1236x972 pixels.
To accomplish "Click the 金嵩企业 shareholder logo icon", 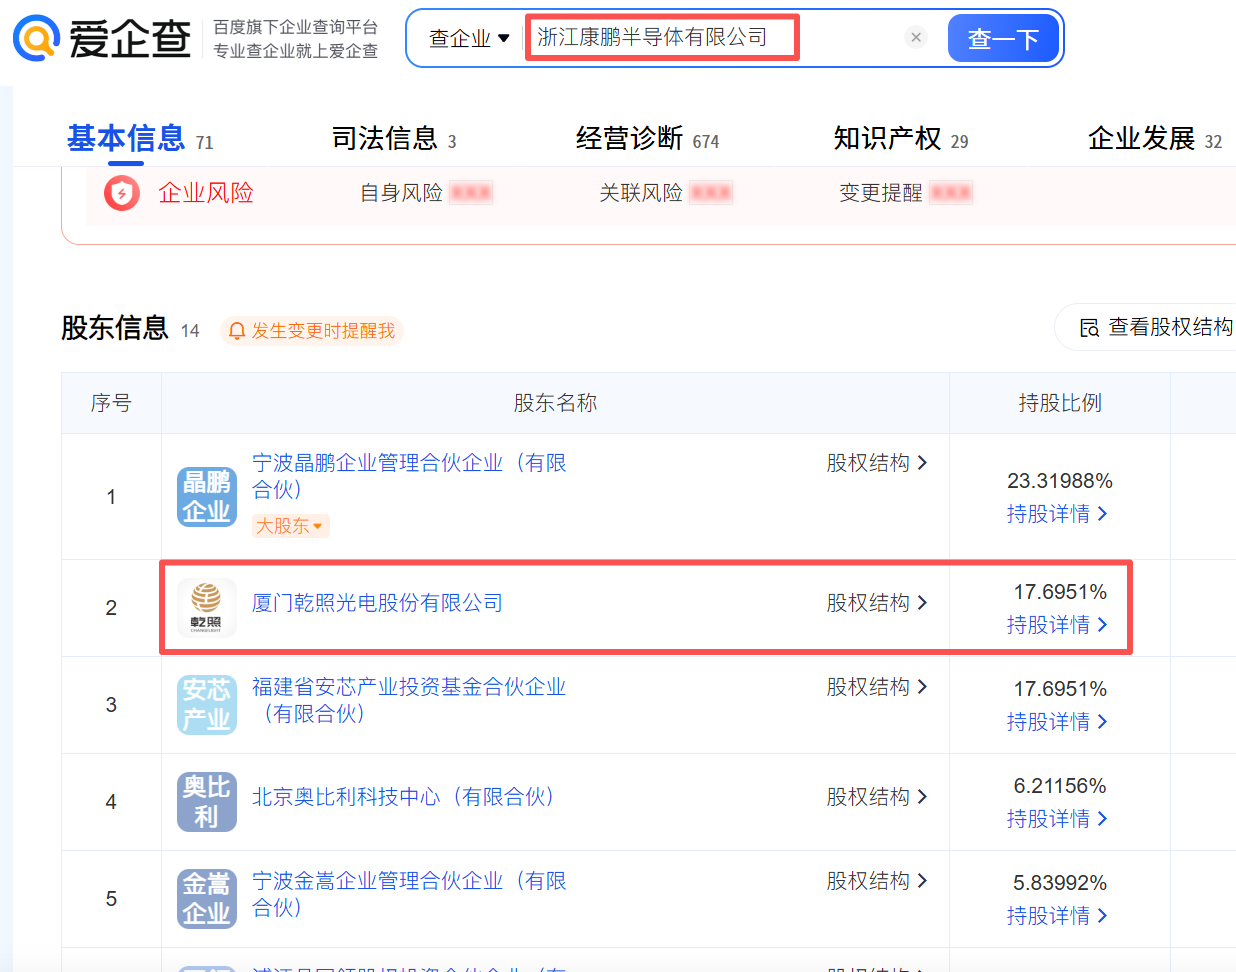I will pos(207,899).
